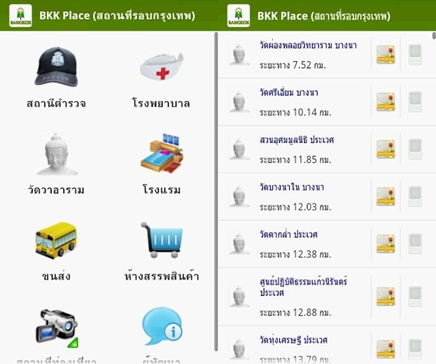Tap the right BKK Place header title
436x364 pixels.
click(x=324, y=16)
